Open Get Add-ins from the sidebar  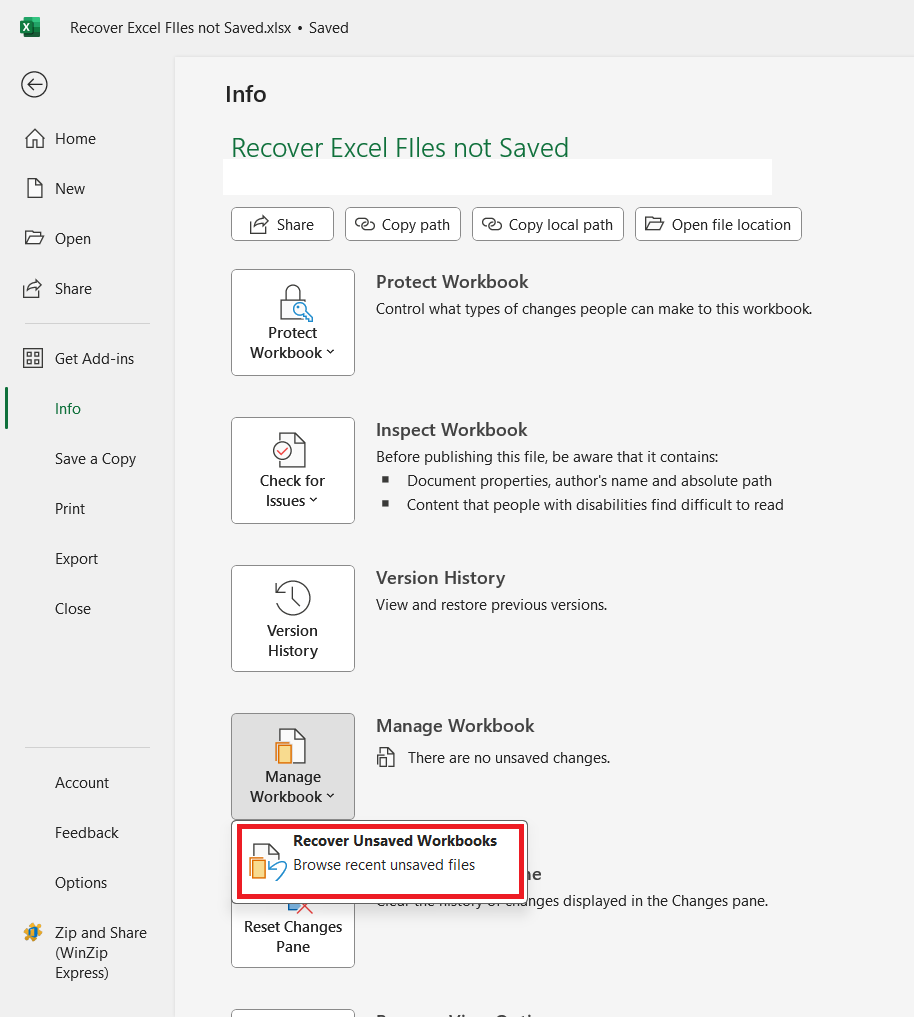point(94,359)
